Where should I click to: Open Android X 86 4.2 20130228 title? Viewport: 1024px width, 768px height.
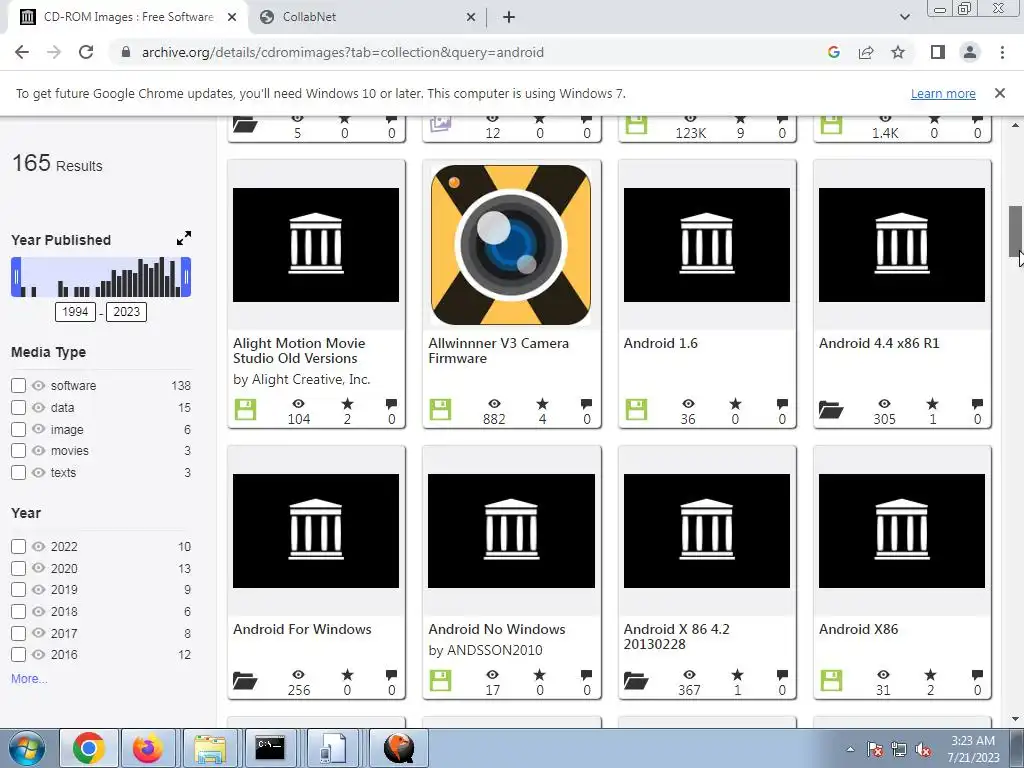pyautogui.click(x=677, y=637)
